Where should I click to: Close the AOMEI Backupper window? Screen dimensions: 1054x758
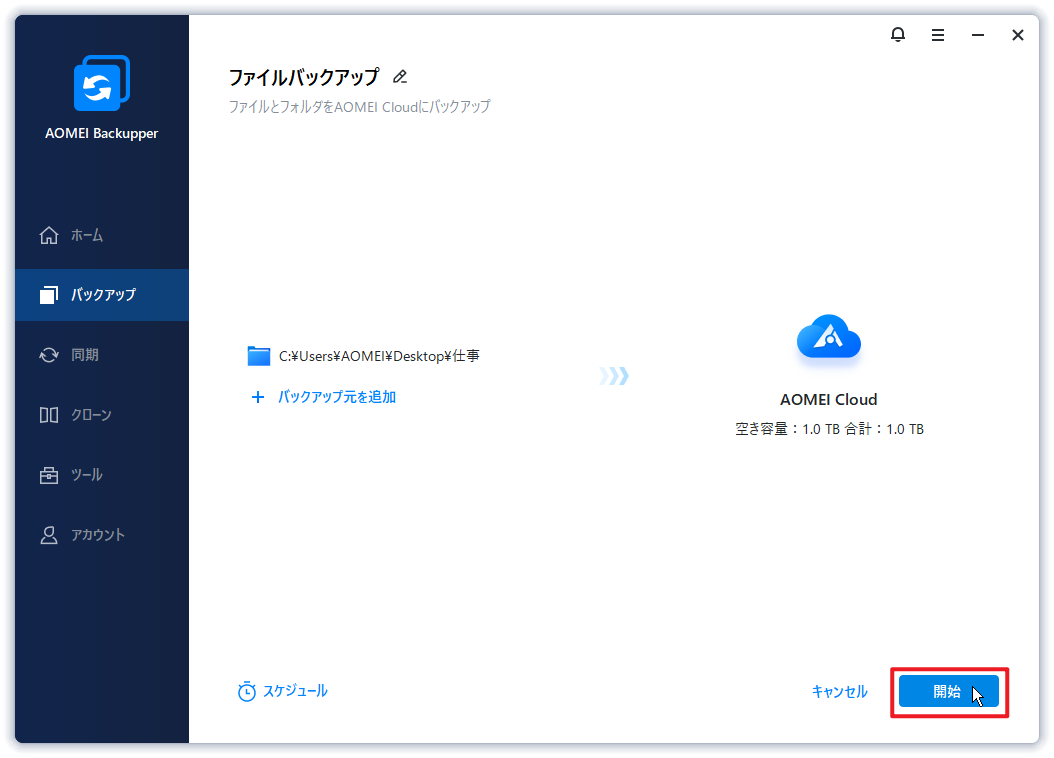pyautogui.click(x=1018, y=35)
